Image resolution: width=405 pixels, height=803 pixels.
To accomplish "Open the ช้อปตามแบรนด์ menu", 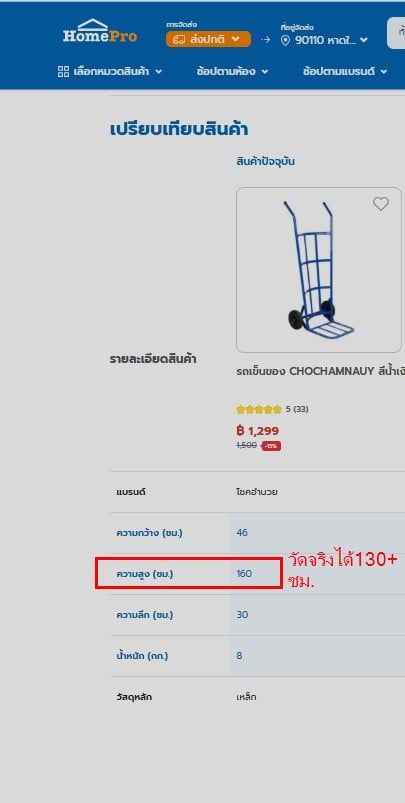I will [345, 71].
